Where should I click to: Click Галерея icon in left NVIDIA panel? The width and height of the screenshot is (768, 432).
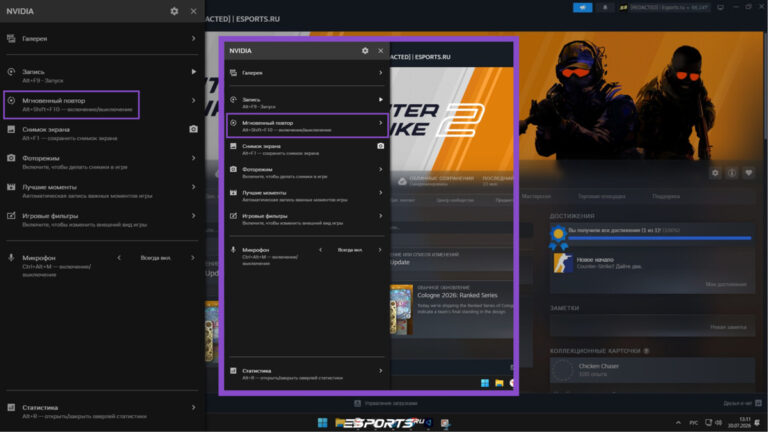pos(11,38)
